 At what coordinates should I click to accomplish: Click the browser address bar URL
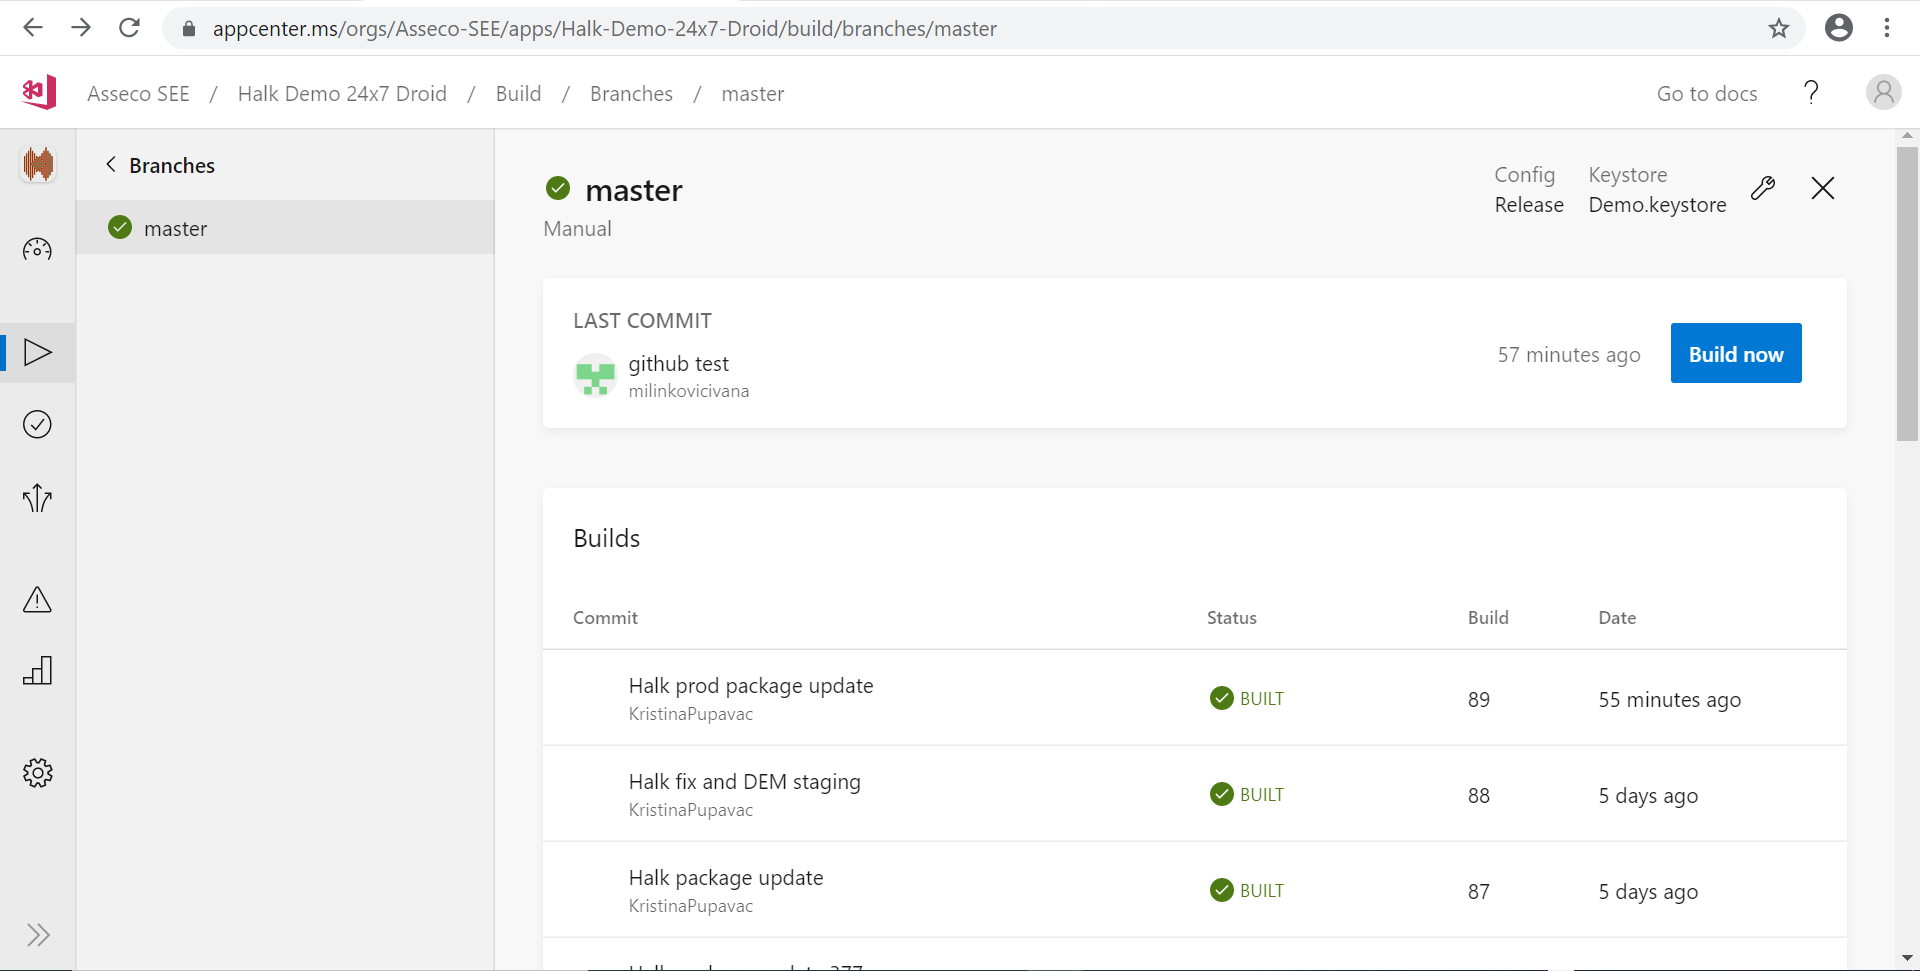[604, 28]
